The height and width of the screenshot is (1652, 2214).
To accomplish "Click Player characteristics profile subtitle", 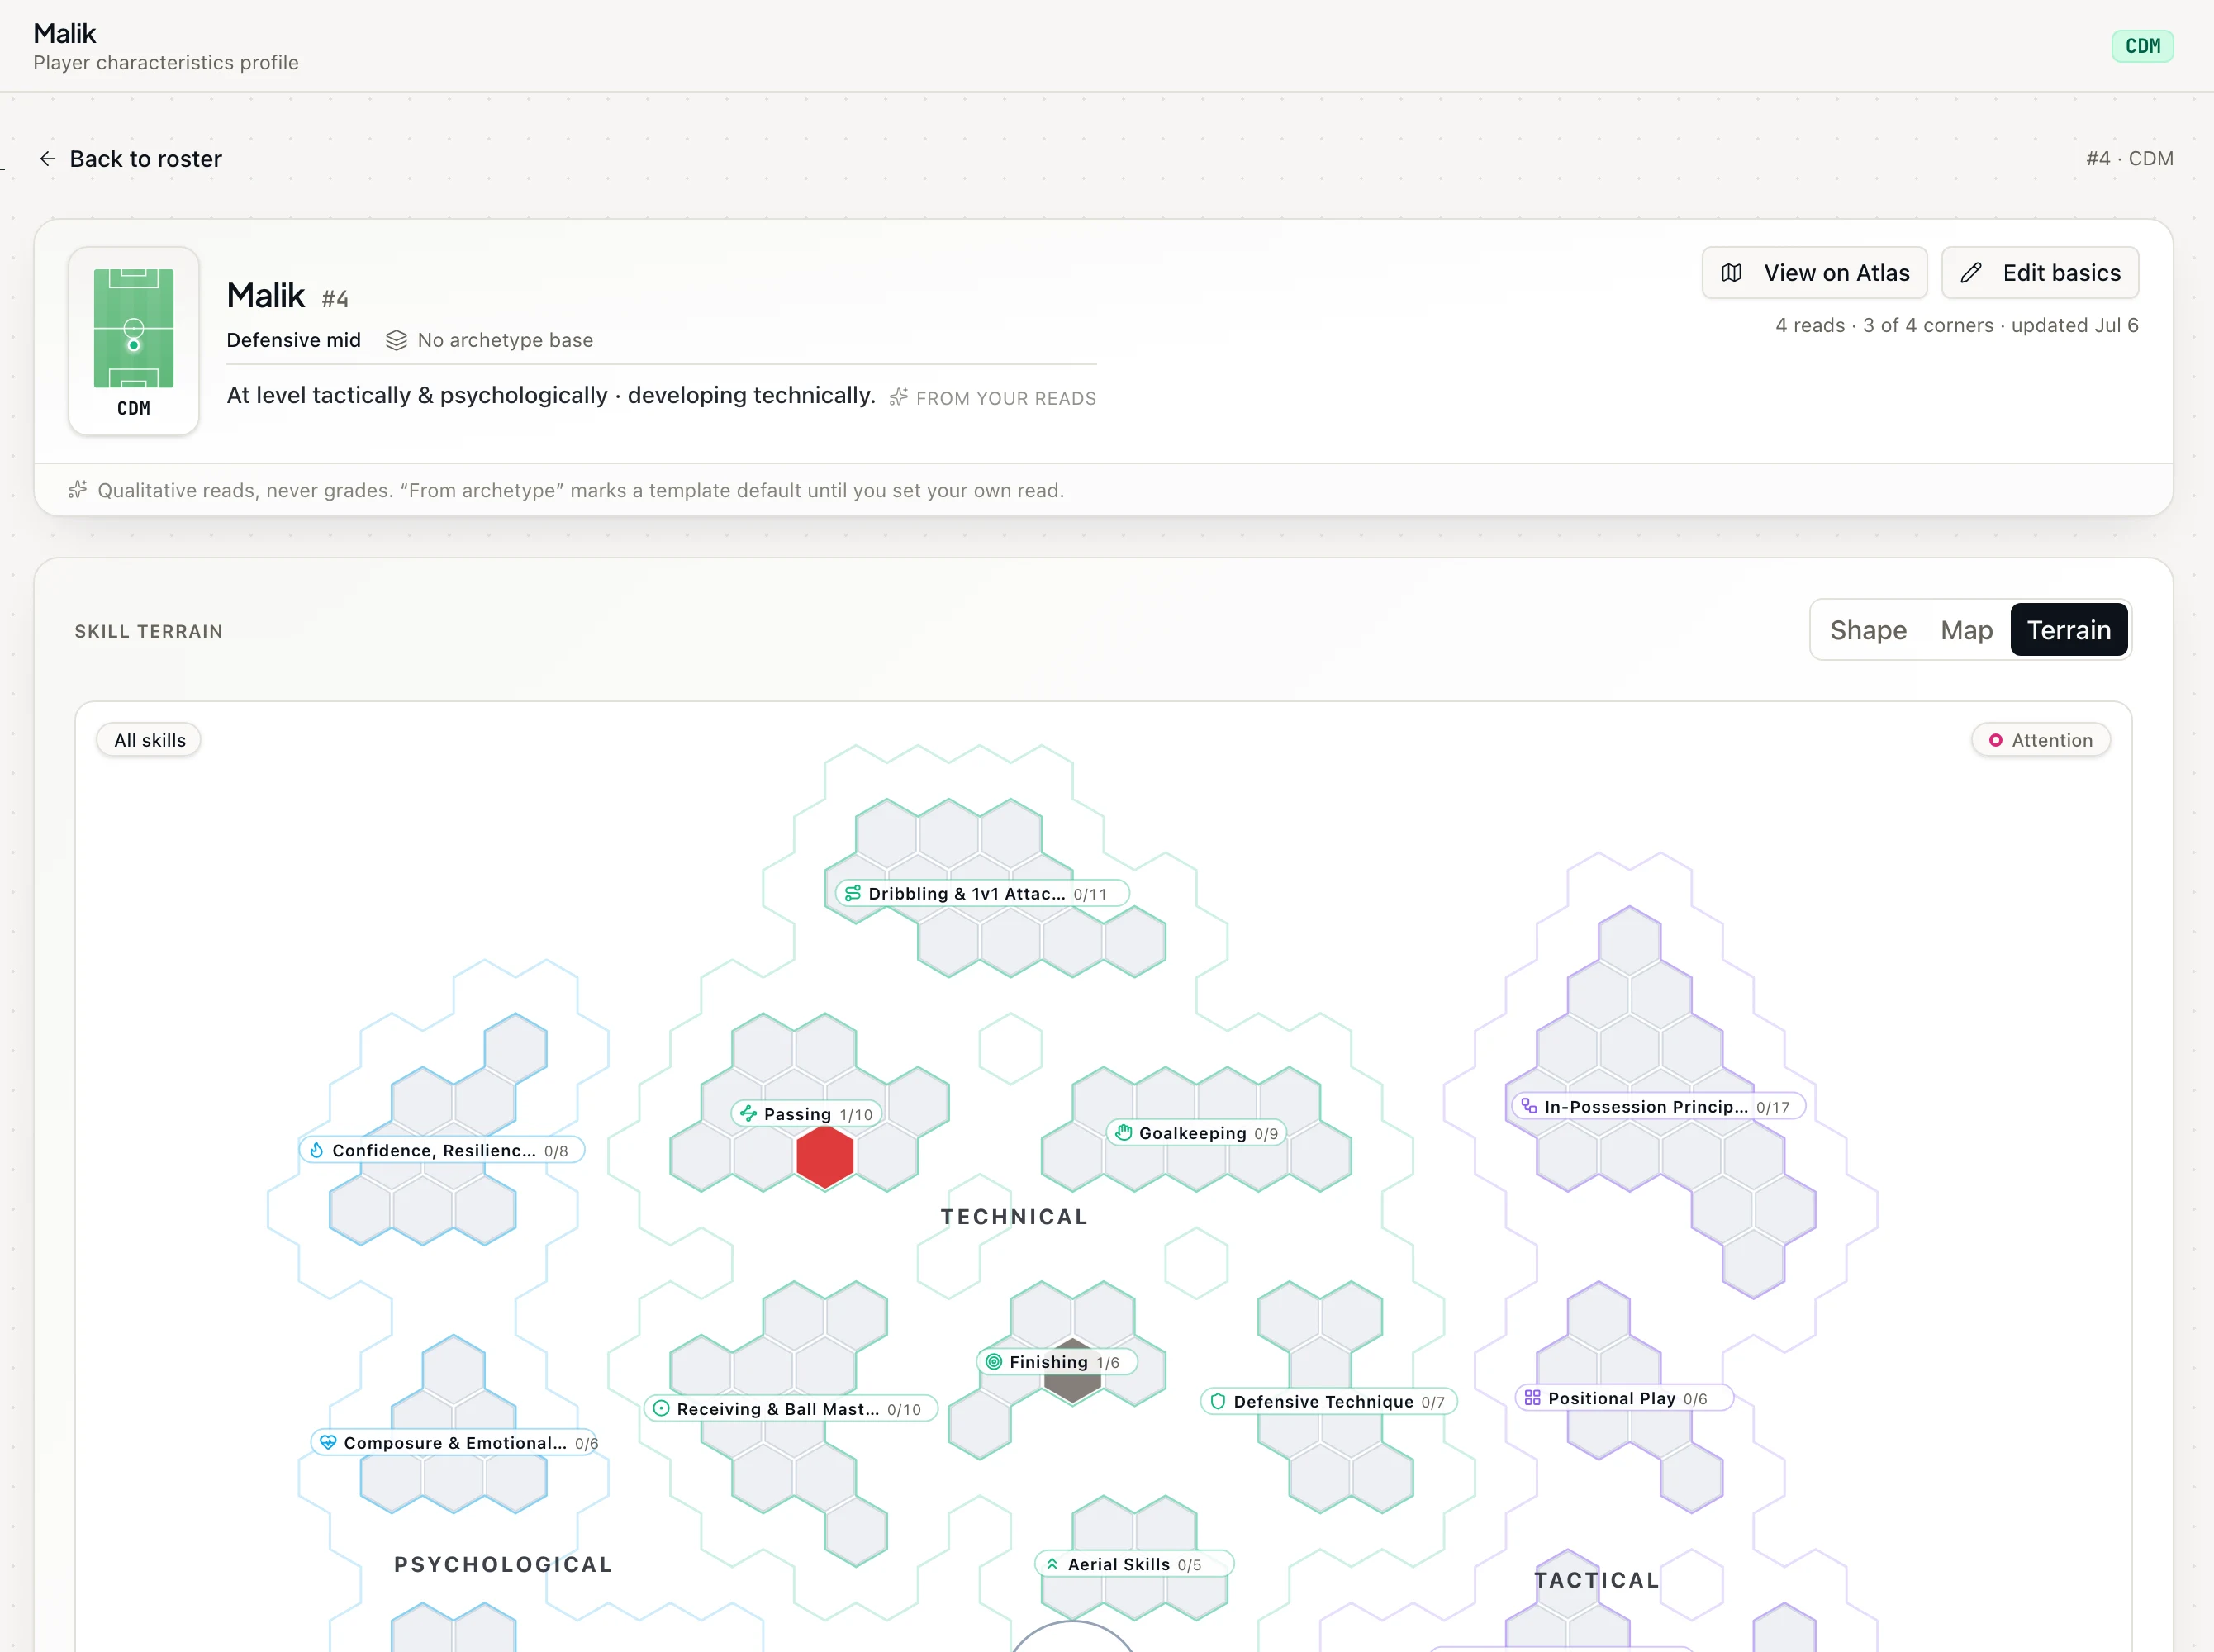I will point(166,62).
